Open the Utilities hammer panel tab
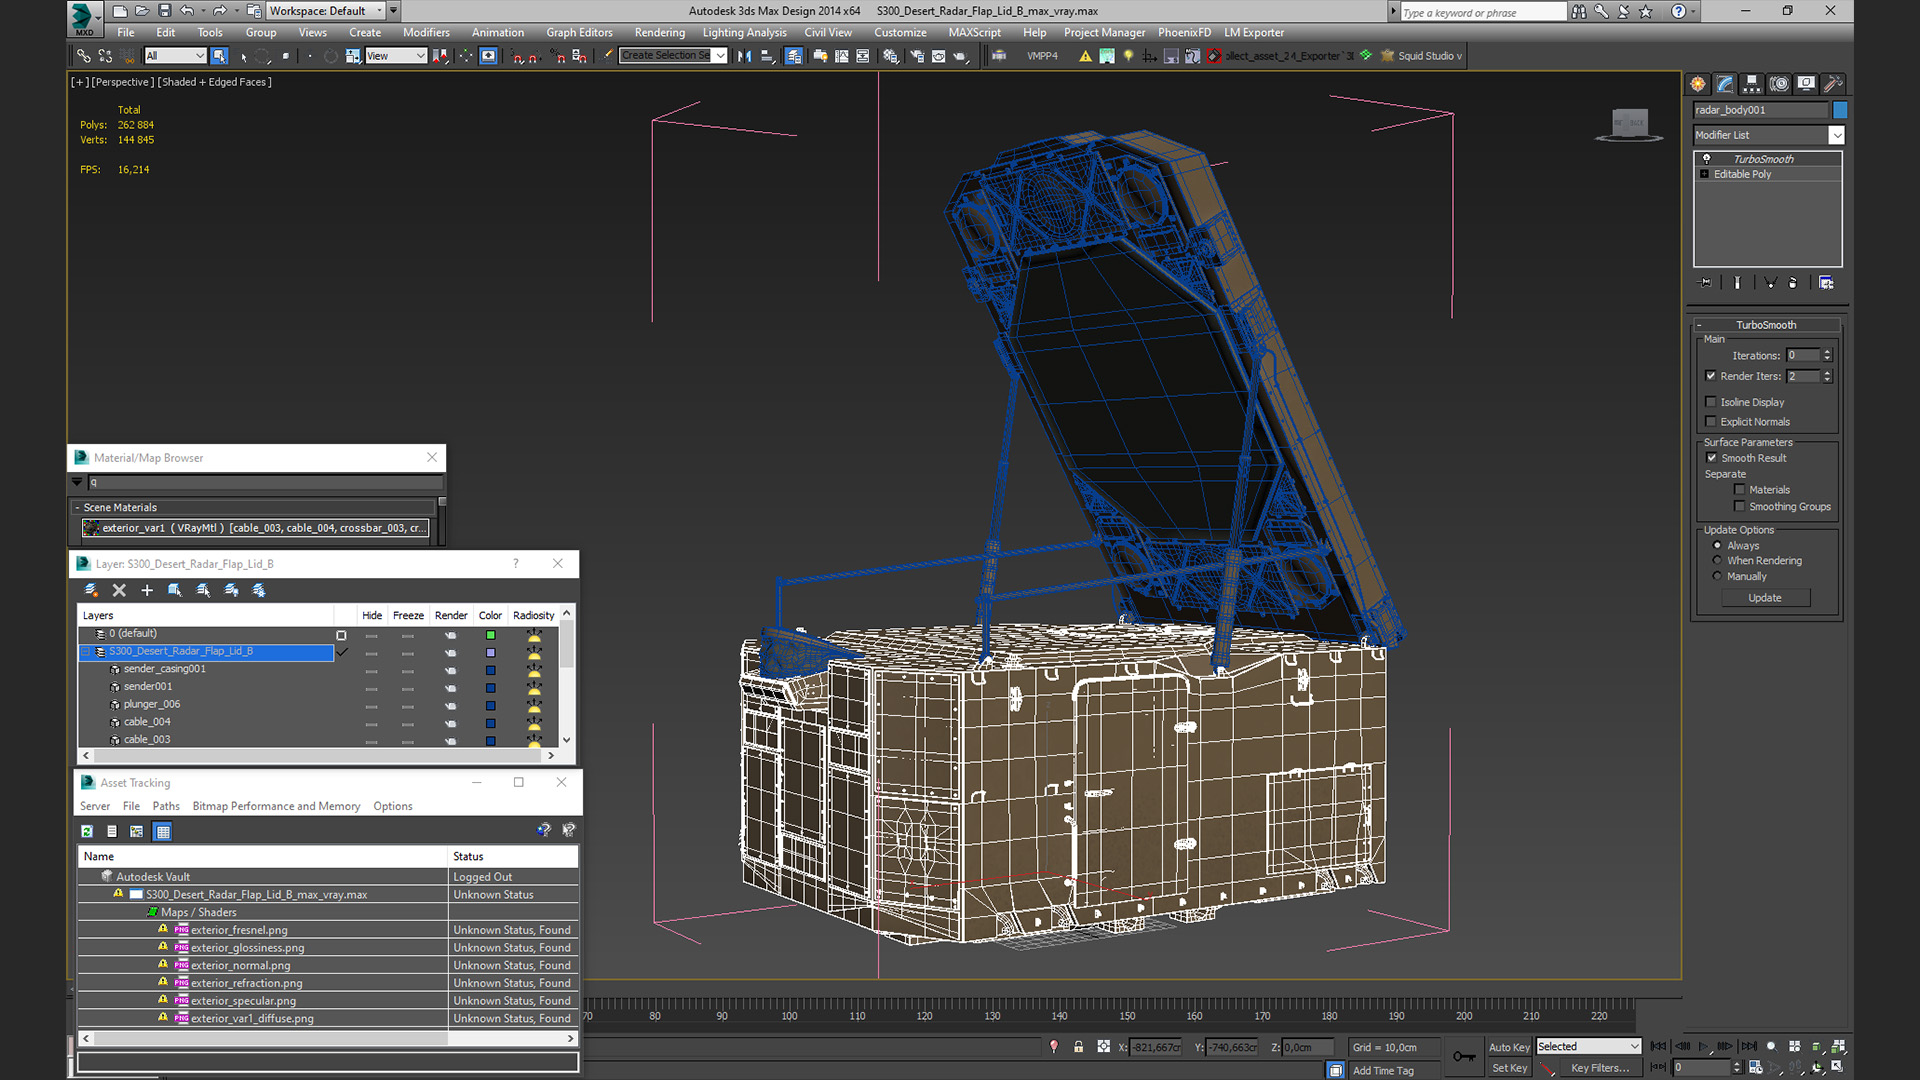The image size is (1920, 1080). [1832, 84]
